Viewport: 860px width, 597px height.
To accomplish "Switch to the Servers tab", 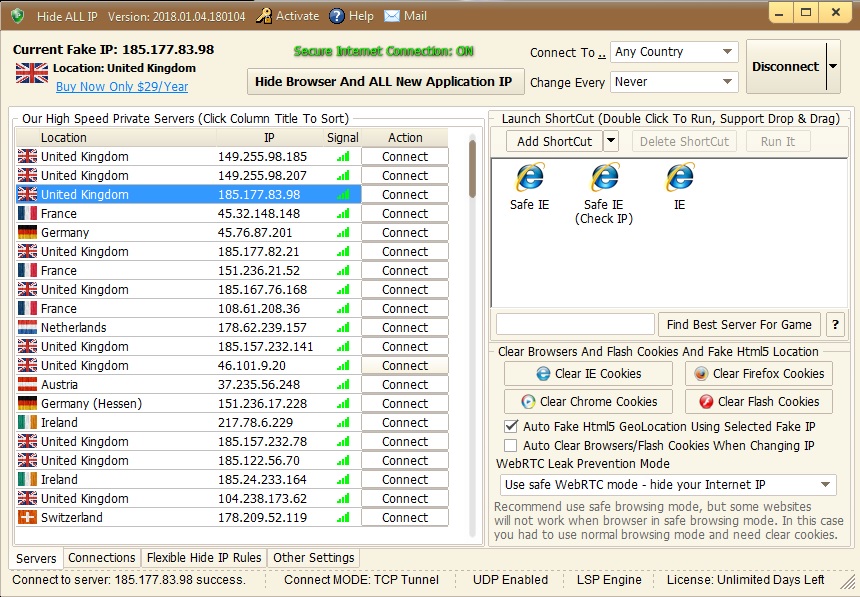I will pos(36,559).
